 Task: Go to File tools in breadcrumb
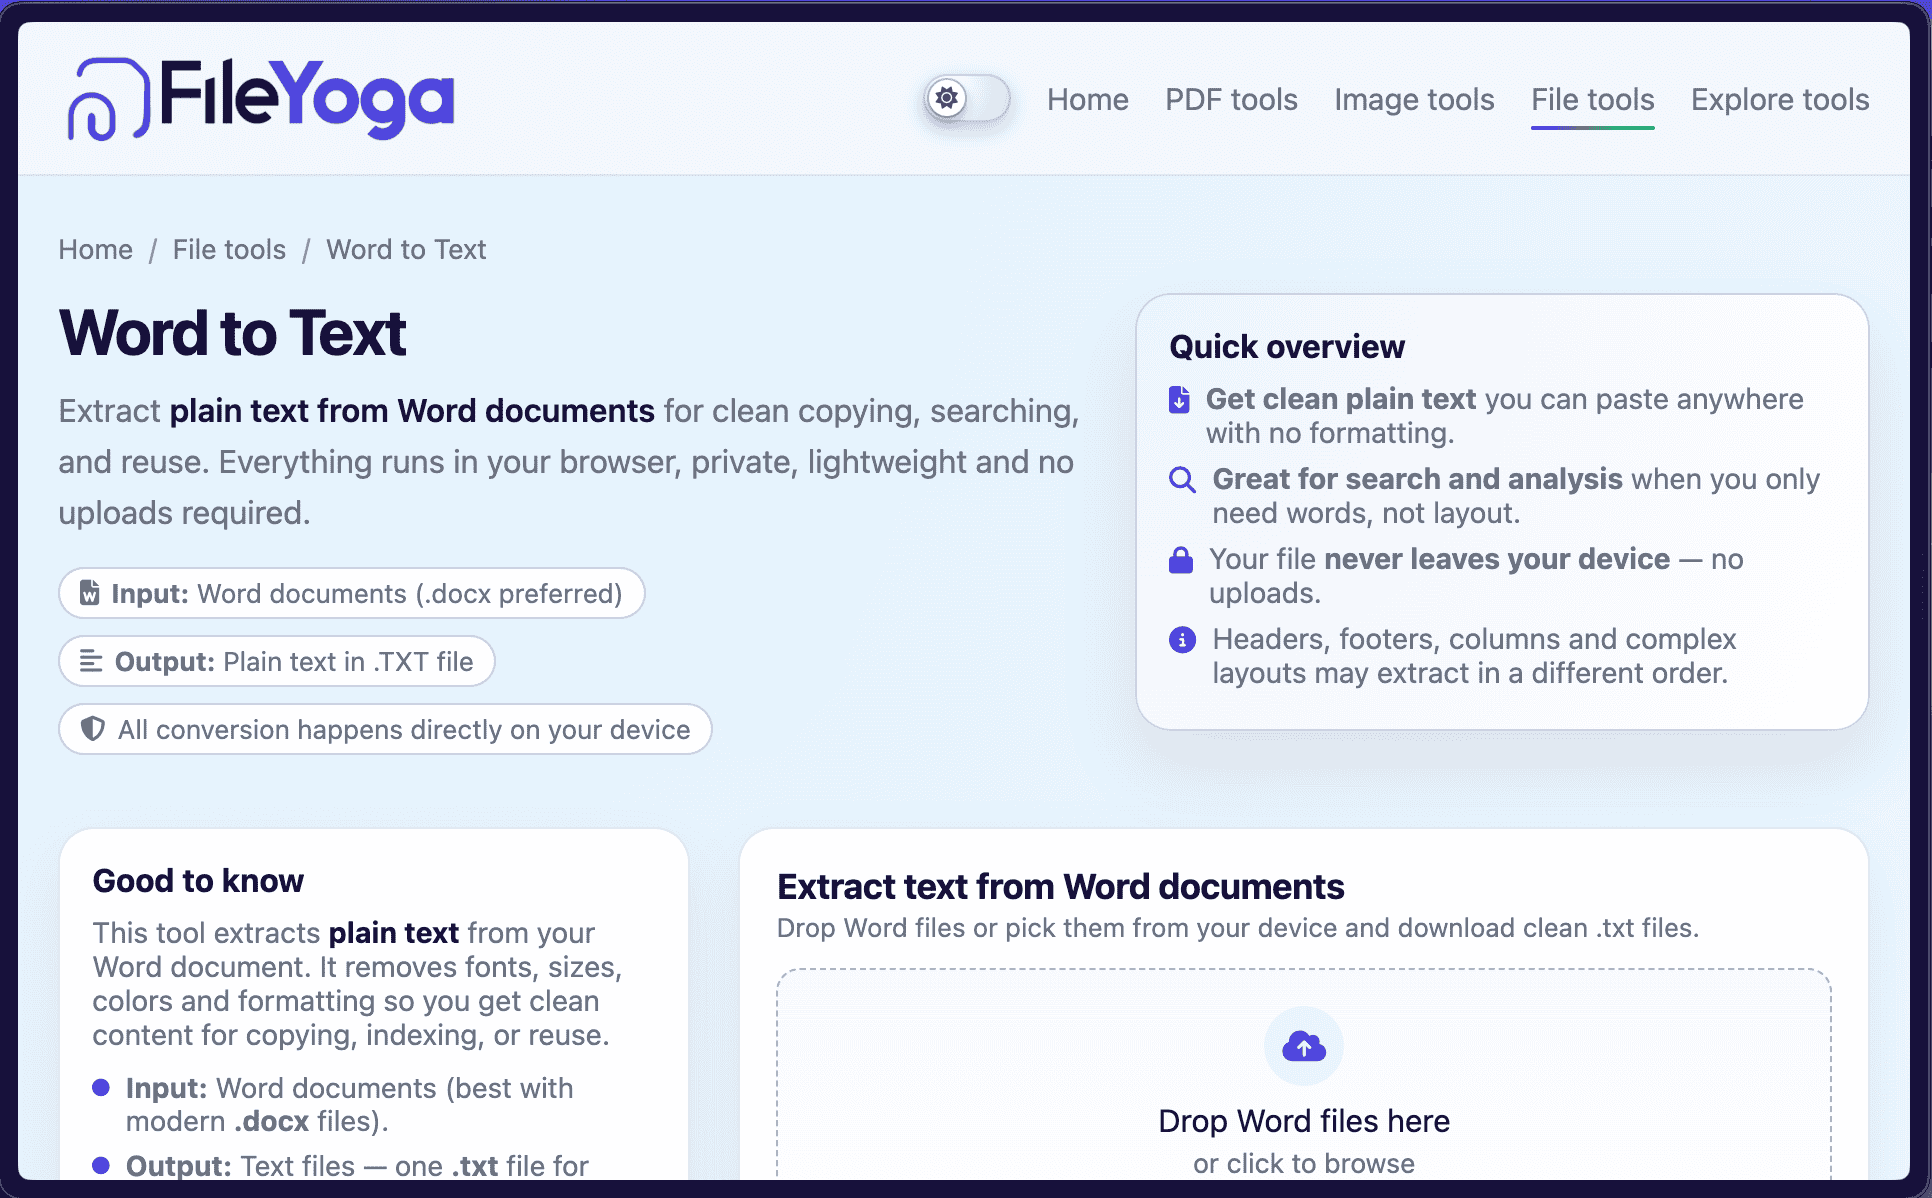pos(229,249)
